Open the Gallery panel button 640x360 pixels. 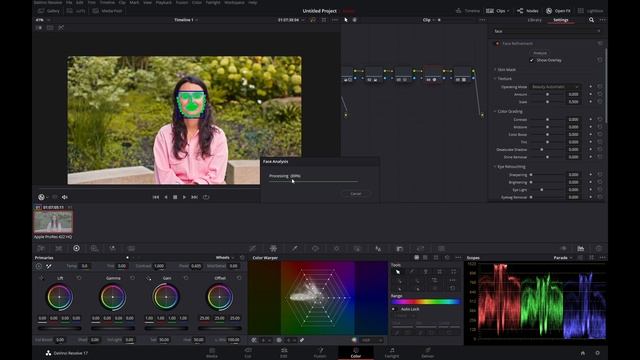click(x=49, y=11)
